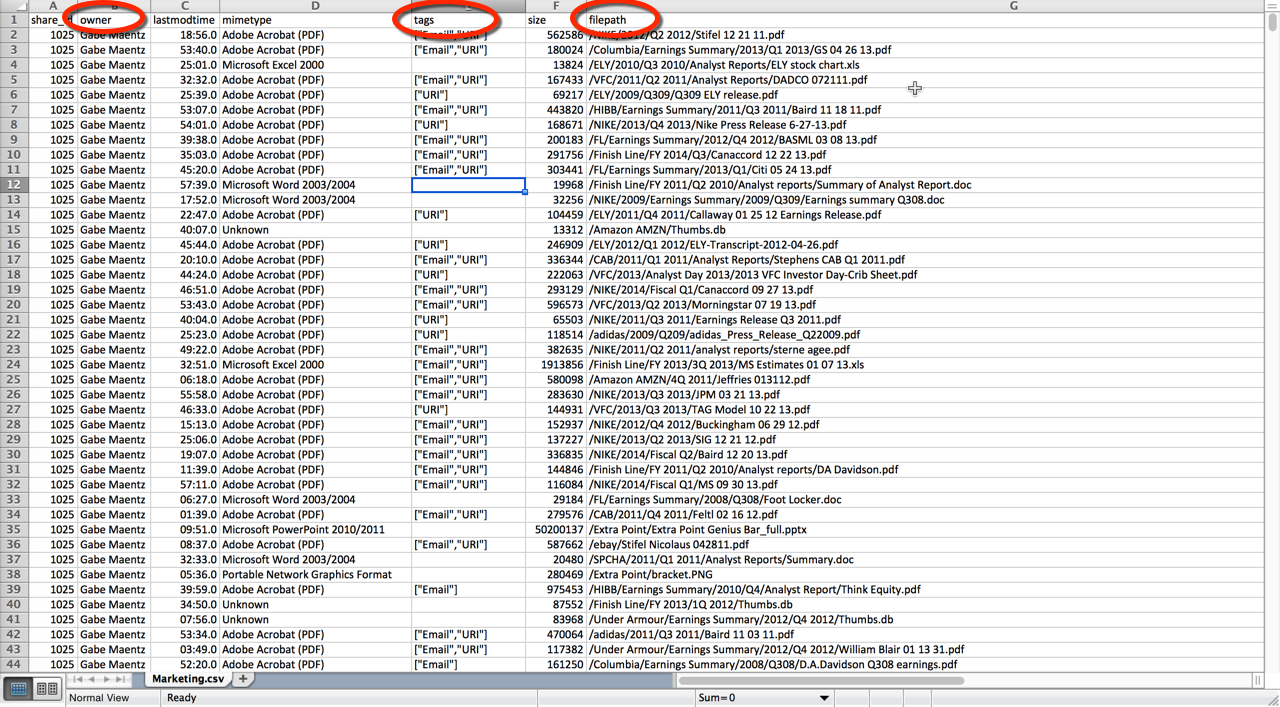Click the 'owner' header cell
The height and width of the screenshot is (707, 1280).
(113, 20)
